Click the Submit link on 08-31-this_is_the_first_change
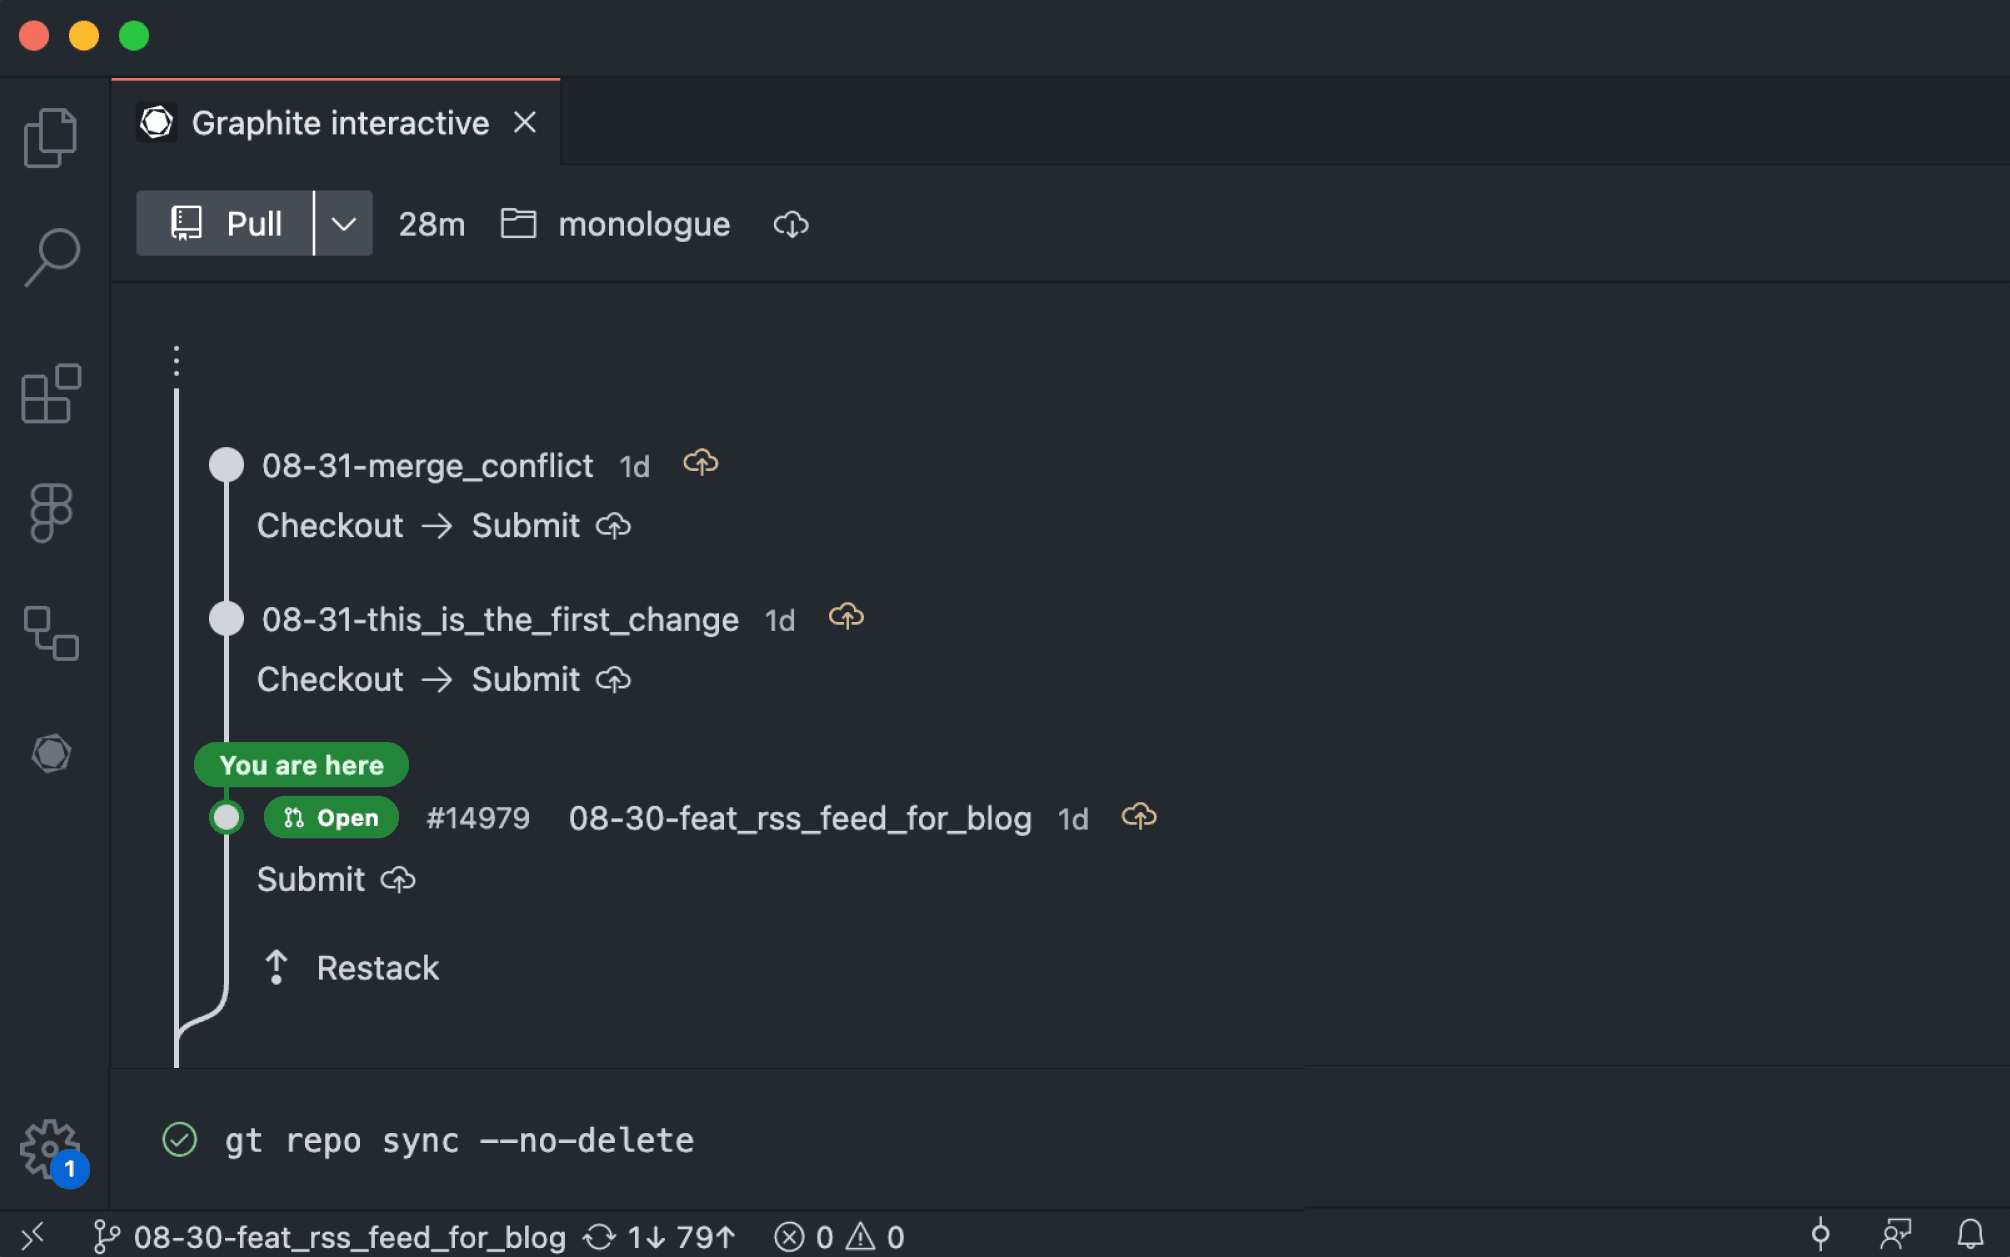 [524, 678]
